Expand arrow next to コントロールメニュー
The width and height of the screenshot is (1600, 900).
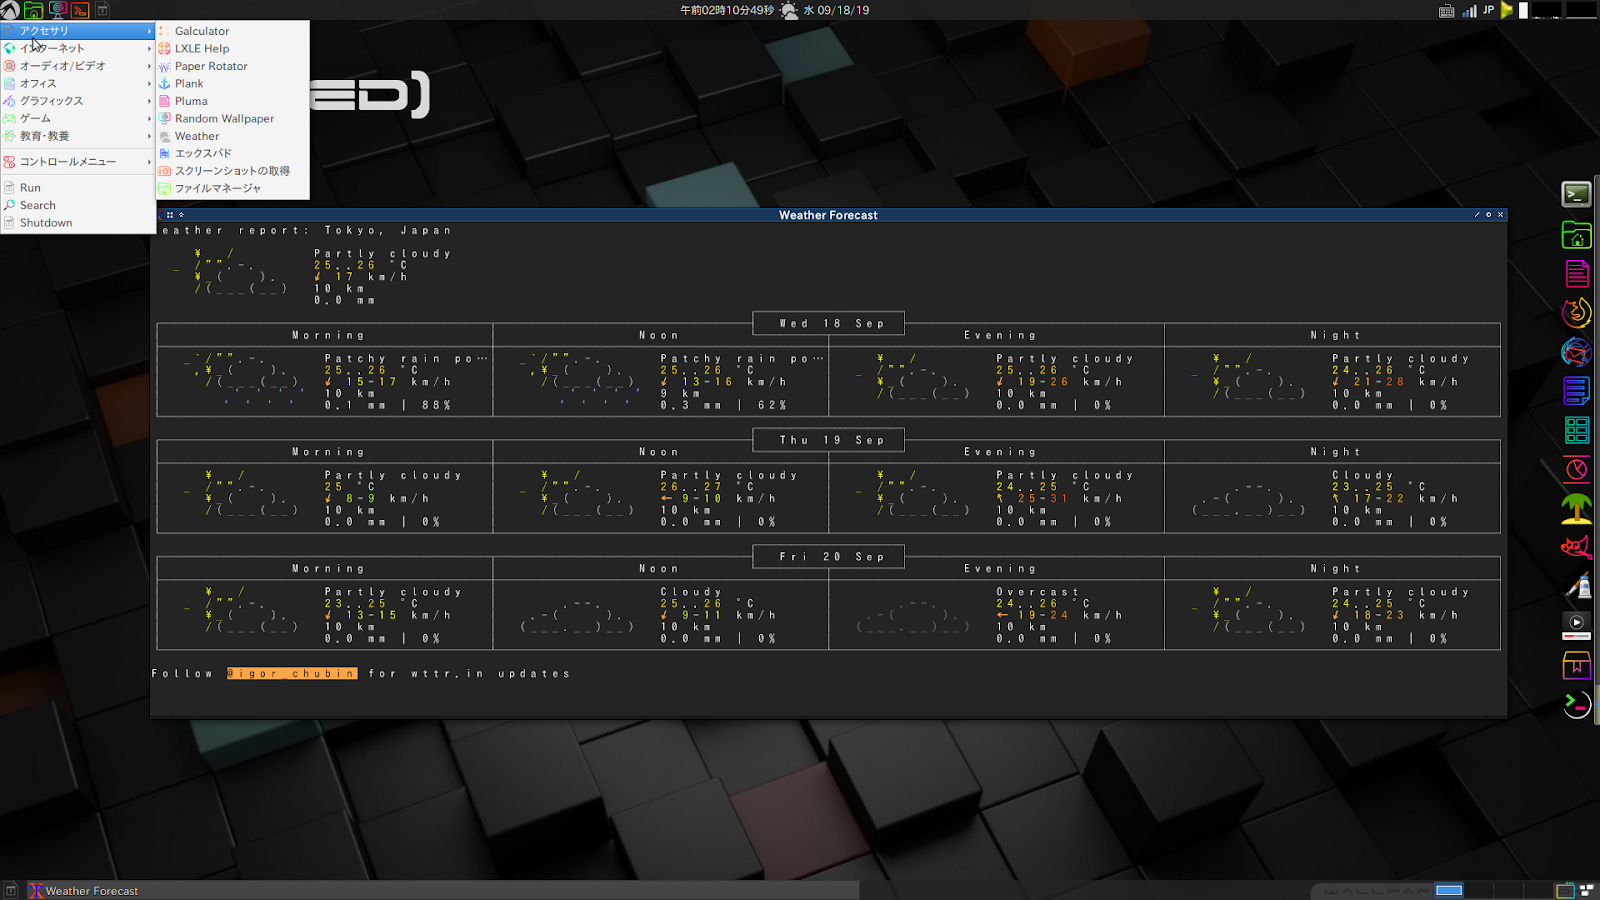149,161
